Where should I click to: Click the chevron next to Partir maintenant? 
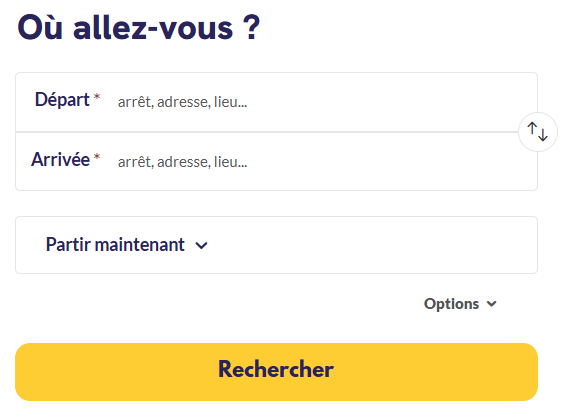(201, 246)
